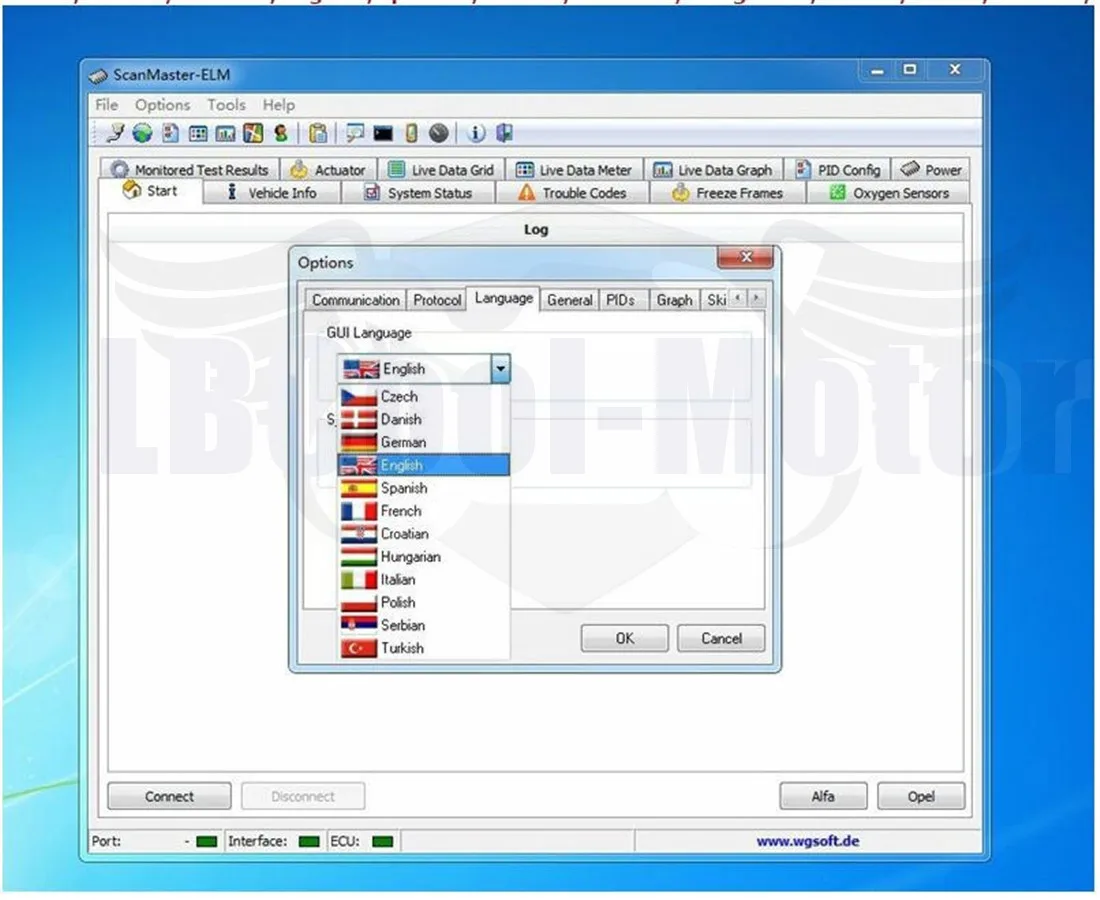Click the clipboard toolbar icon
This screenshot has height=900, width=1100.
(x=318, y=133)
